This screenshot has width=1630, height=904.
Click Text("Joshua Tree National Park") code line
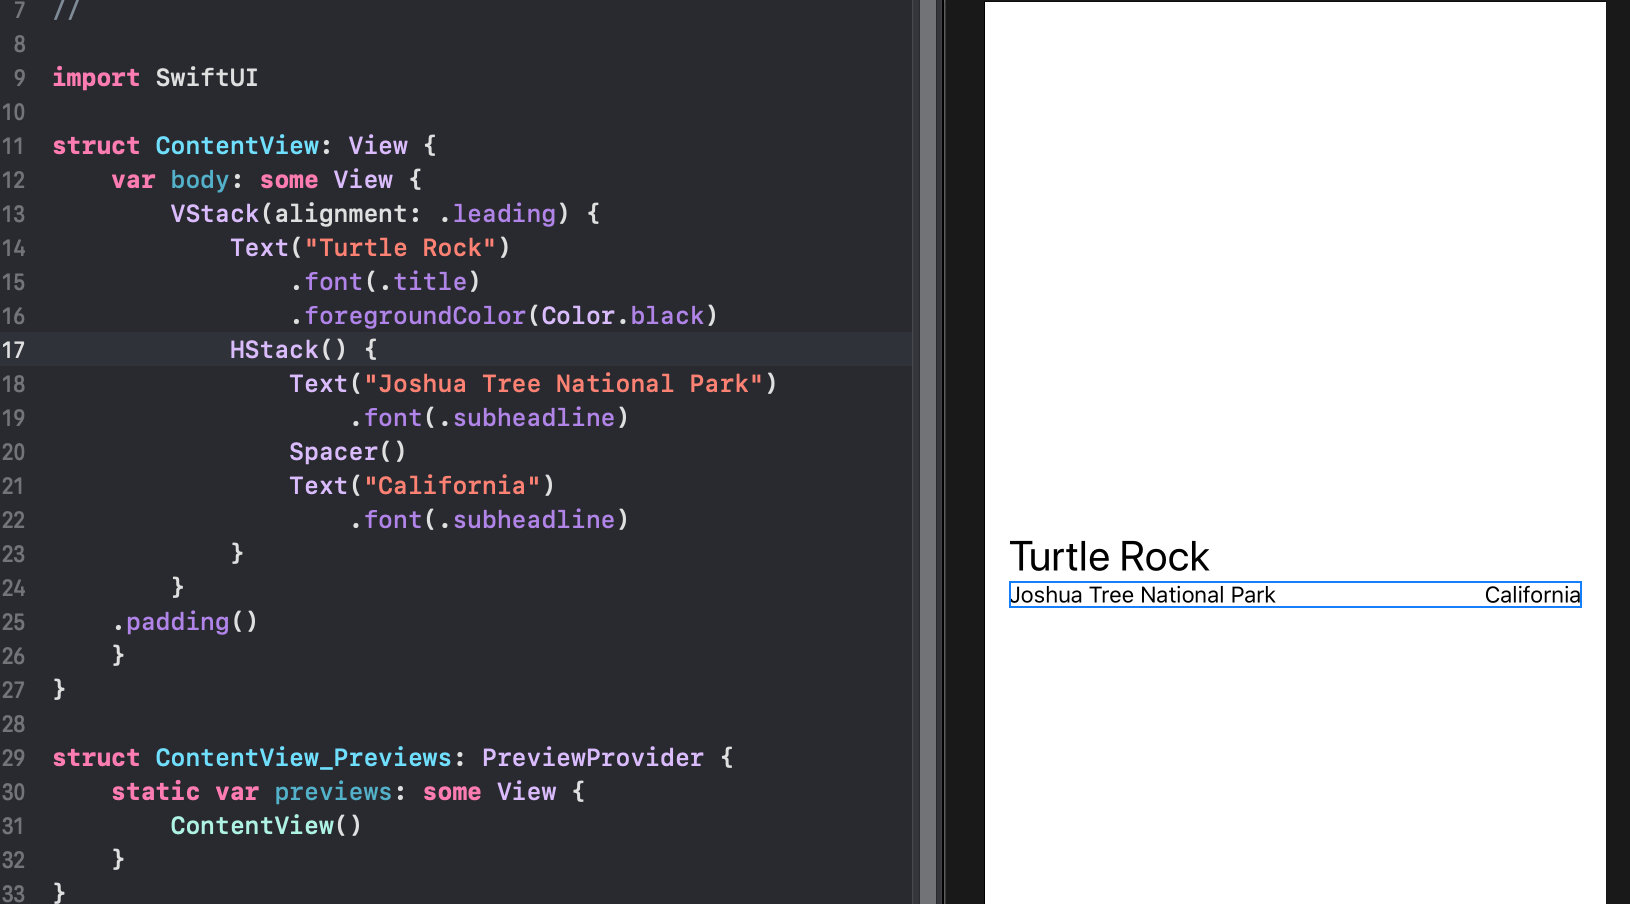pyautogui.click(x=533, y=384)
